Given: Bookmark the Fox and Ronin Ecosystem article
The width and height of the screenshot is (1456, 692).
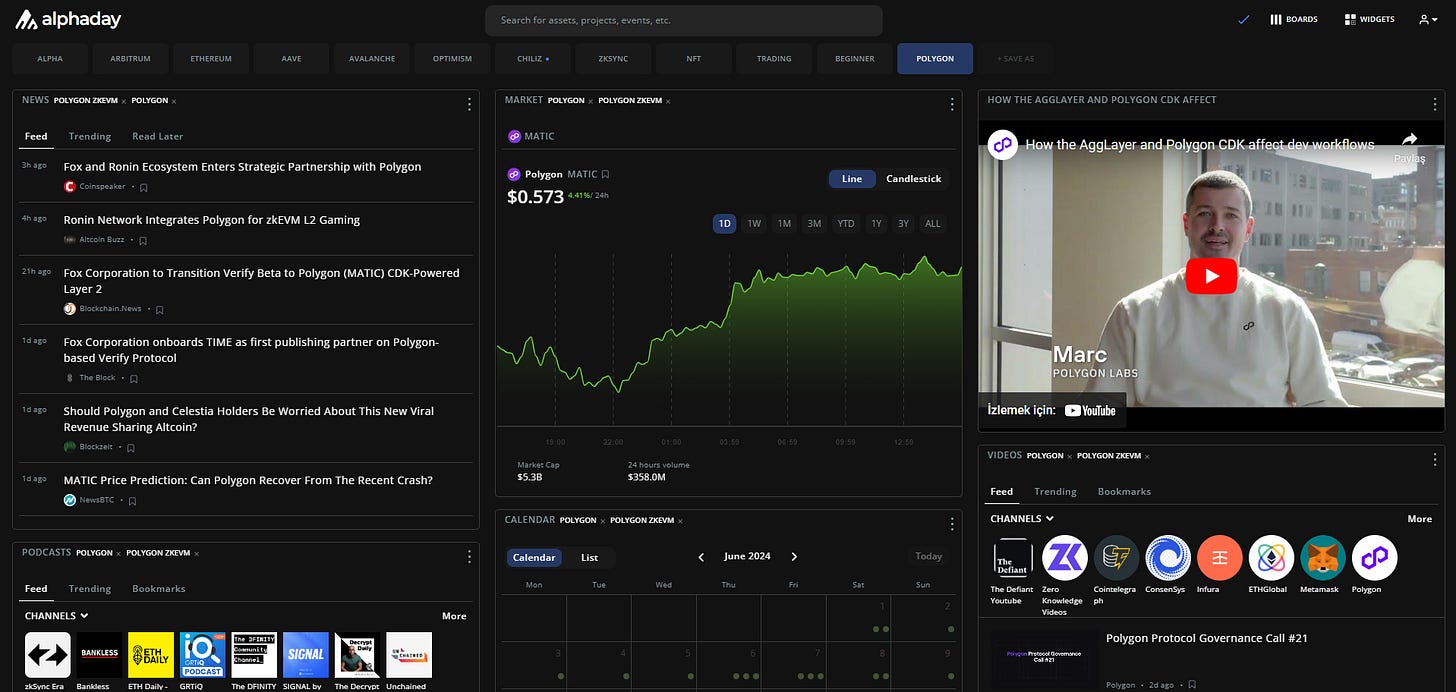Looking at the screenshot, I should pyautogui.click(x=144, y=187).
